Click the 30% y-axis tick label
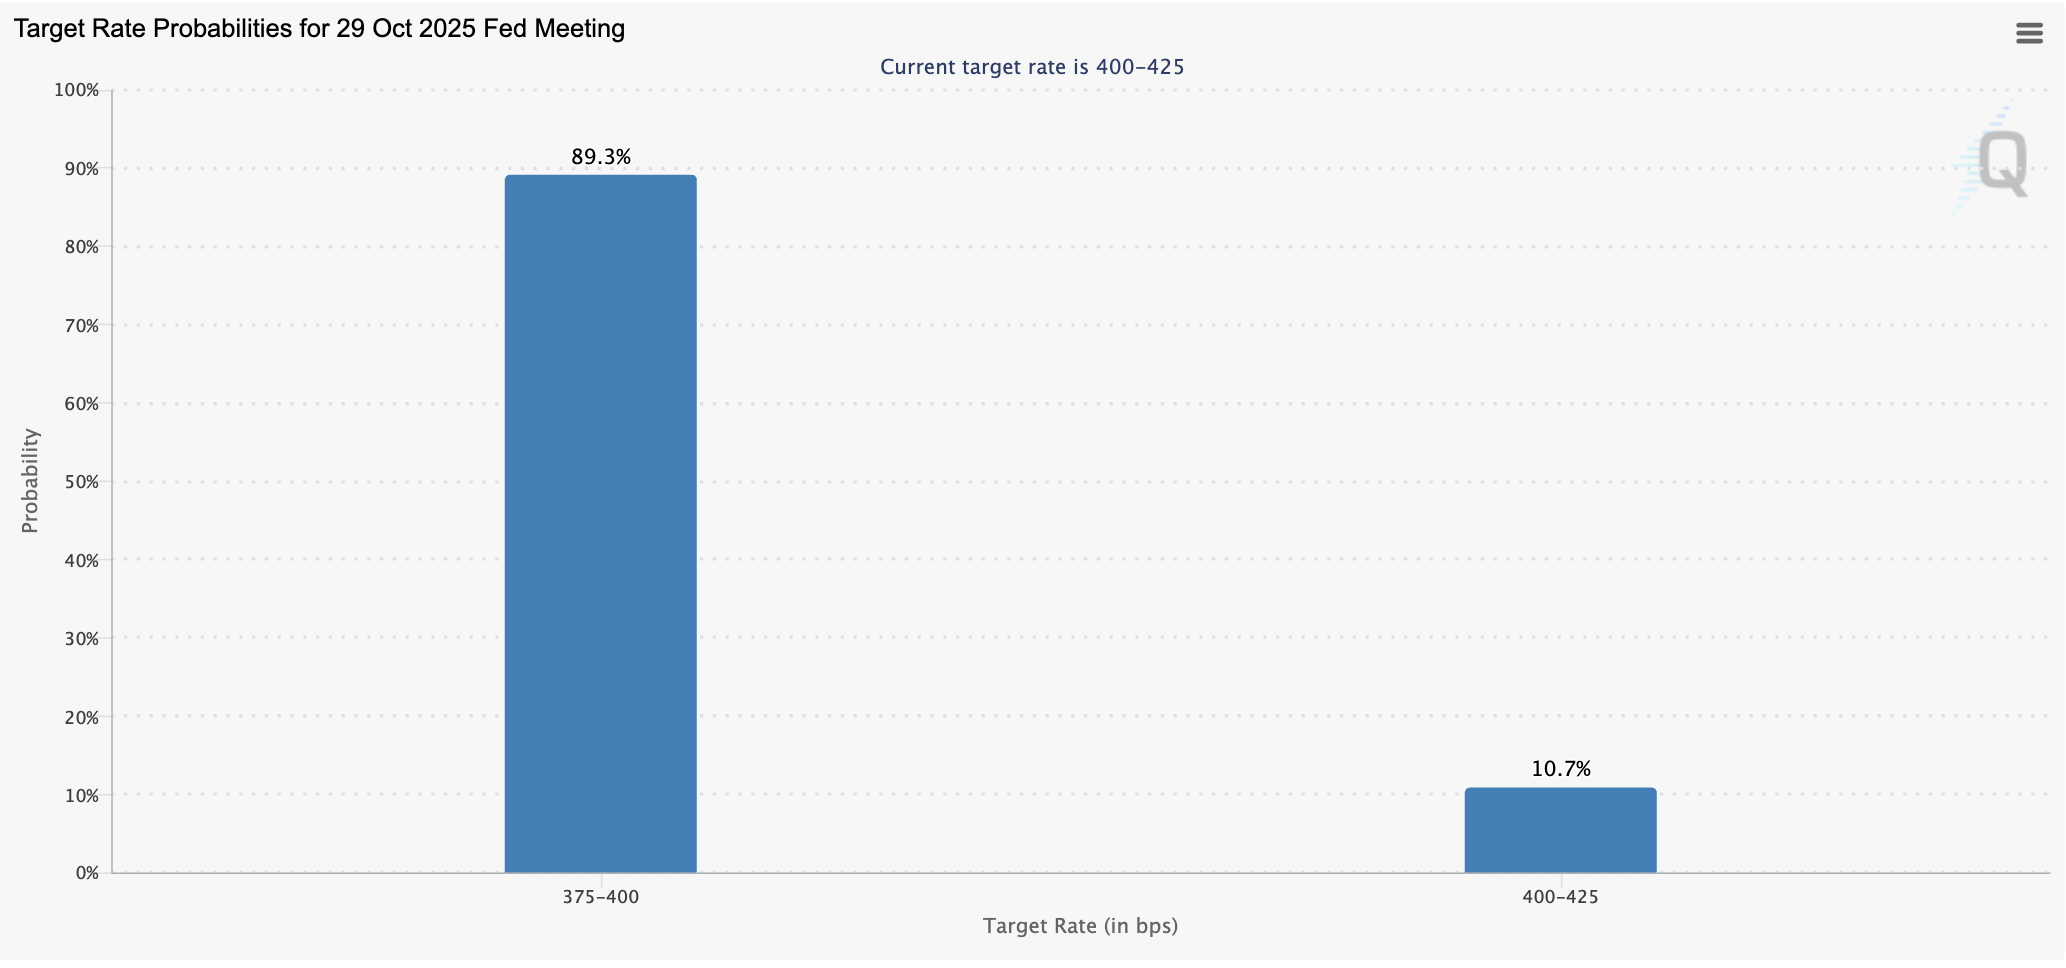 pyautogui.click(x=80, y=638)
